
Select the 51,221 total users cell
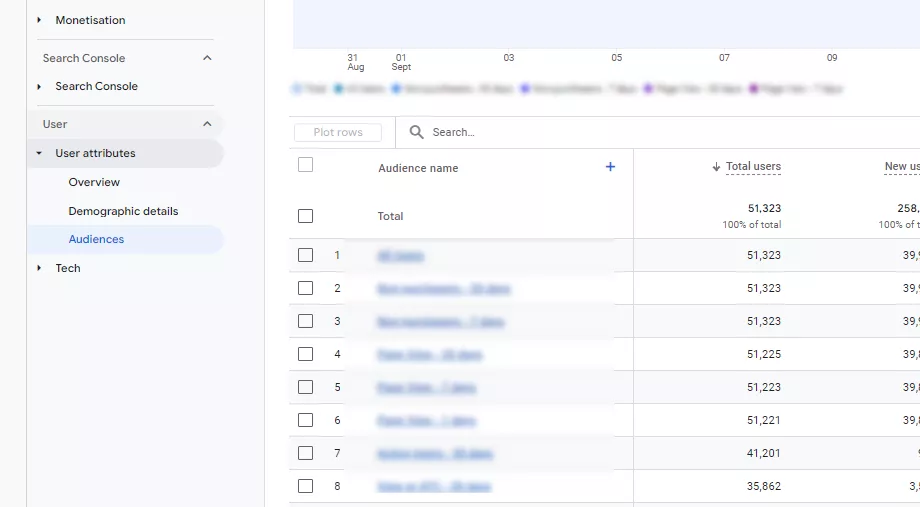tap(763, 420)
